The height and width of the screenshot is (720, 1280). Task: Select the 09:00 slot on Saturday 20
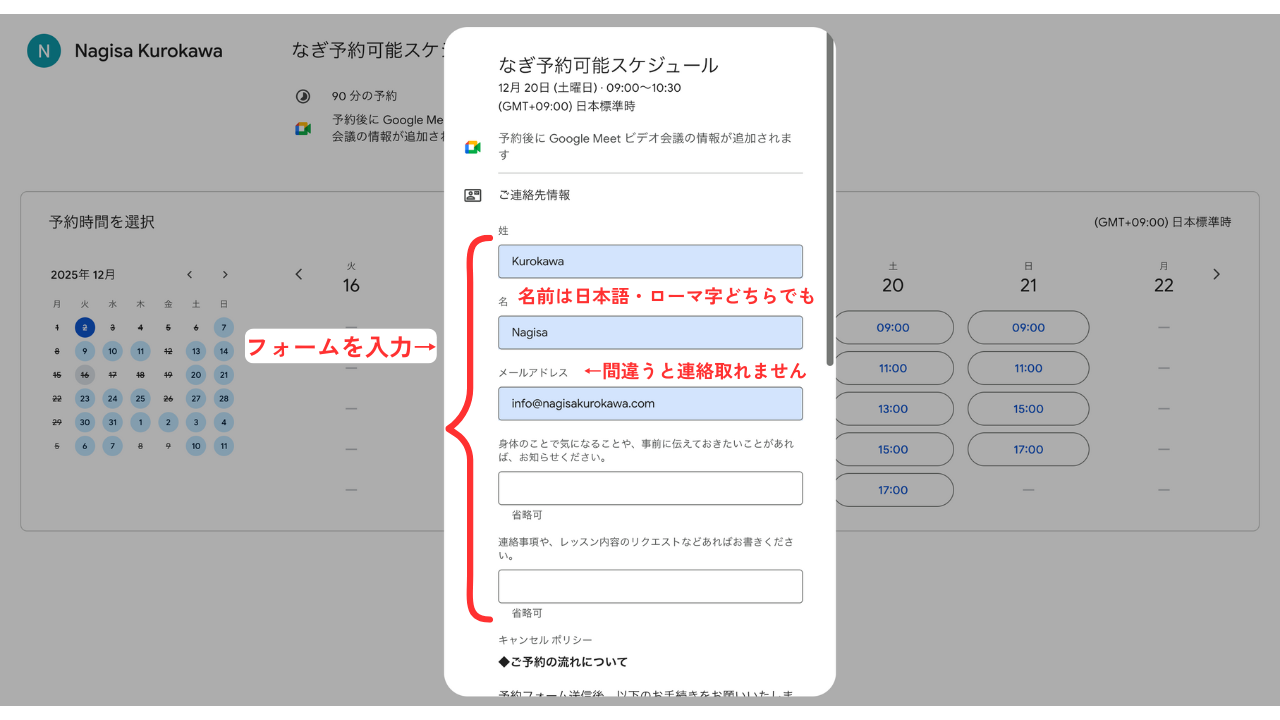point(893,327)
